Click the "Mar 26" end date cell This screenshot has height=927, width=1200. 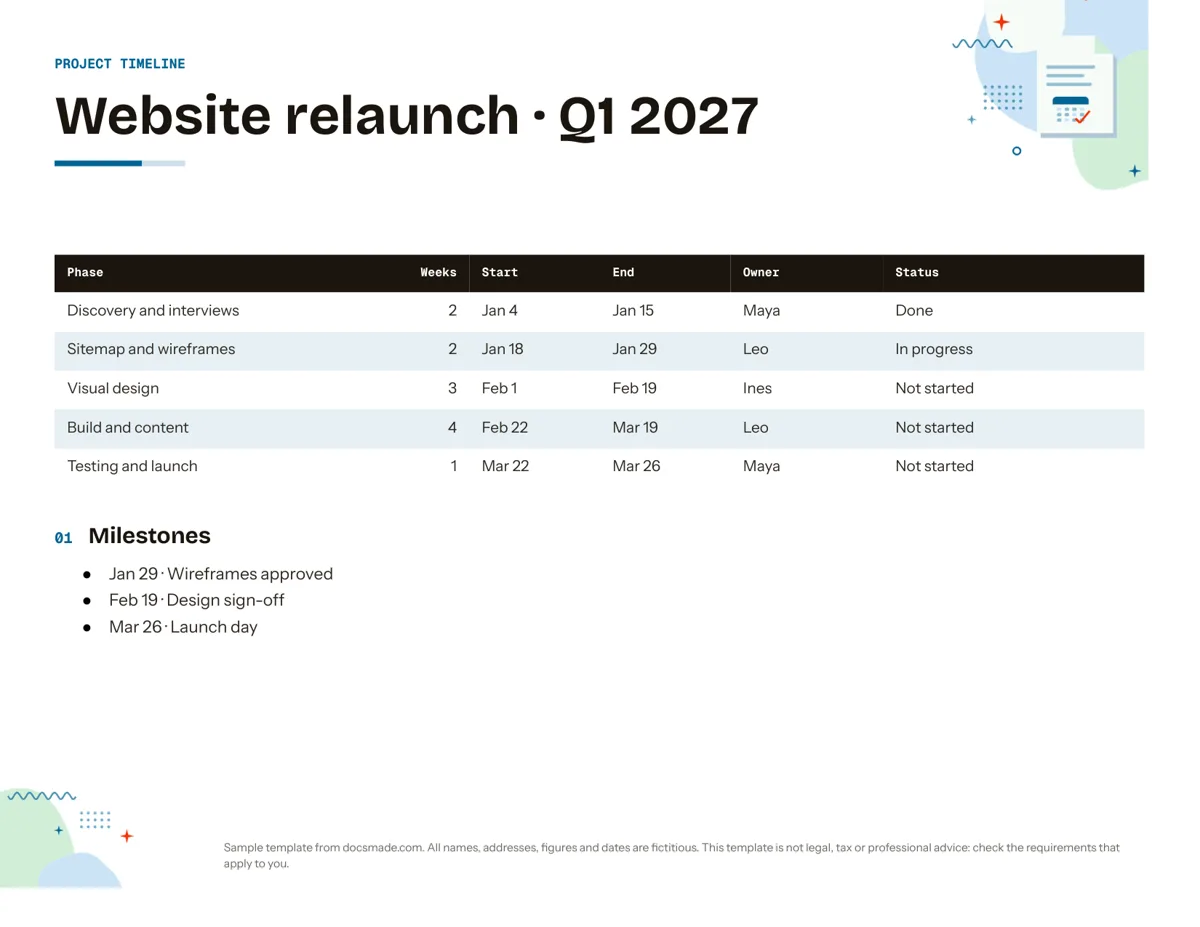pos(637,467)
